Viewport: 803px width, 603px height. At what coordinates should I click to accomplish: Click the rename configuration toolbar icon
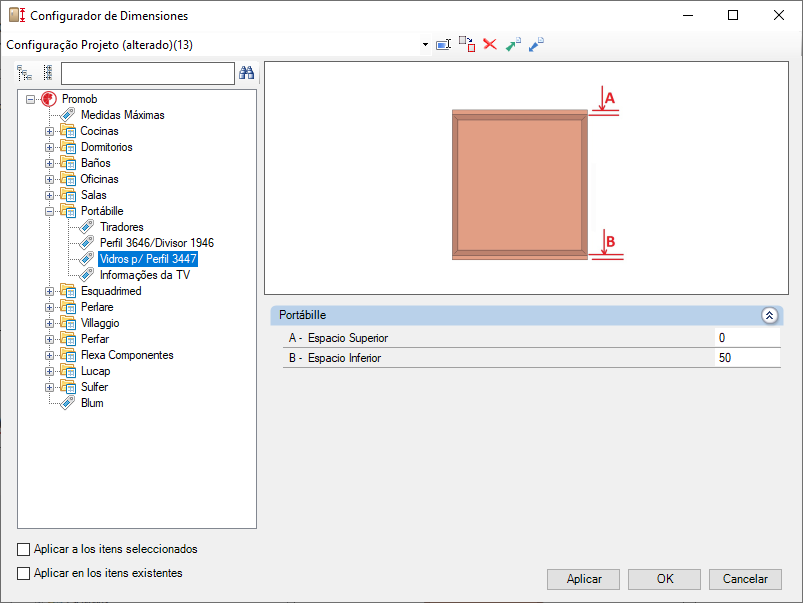pyautogui.click(x=443, y=45)
